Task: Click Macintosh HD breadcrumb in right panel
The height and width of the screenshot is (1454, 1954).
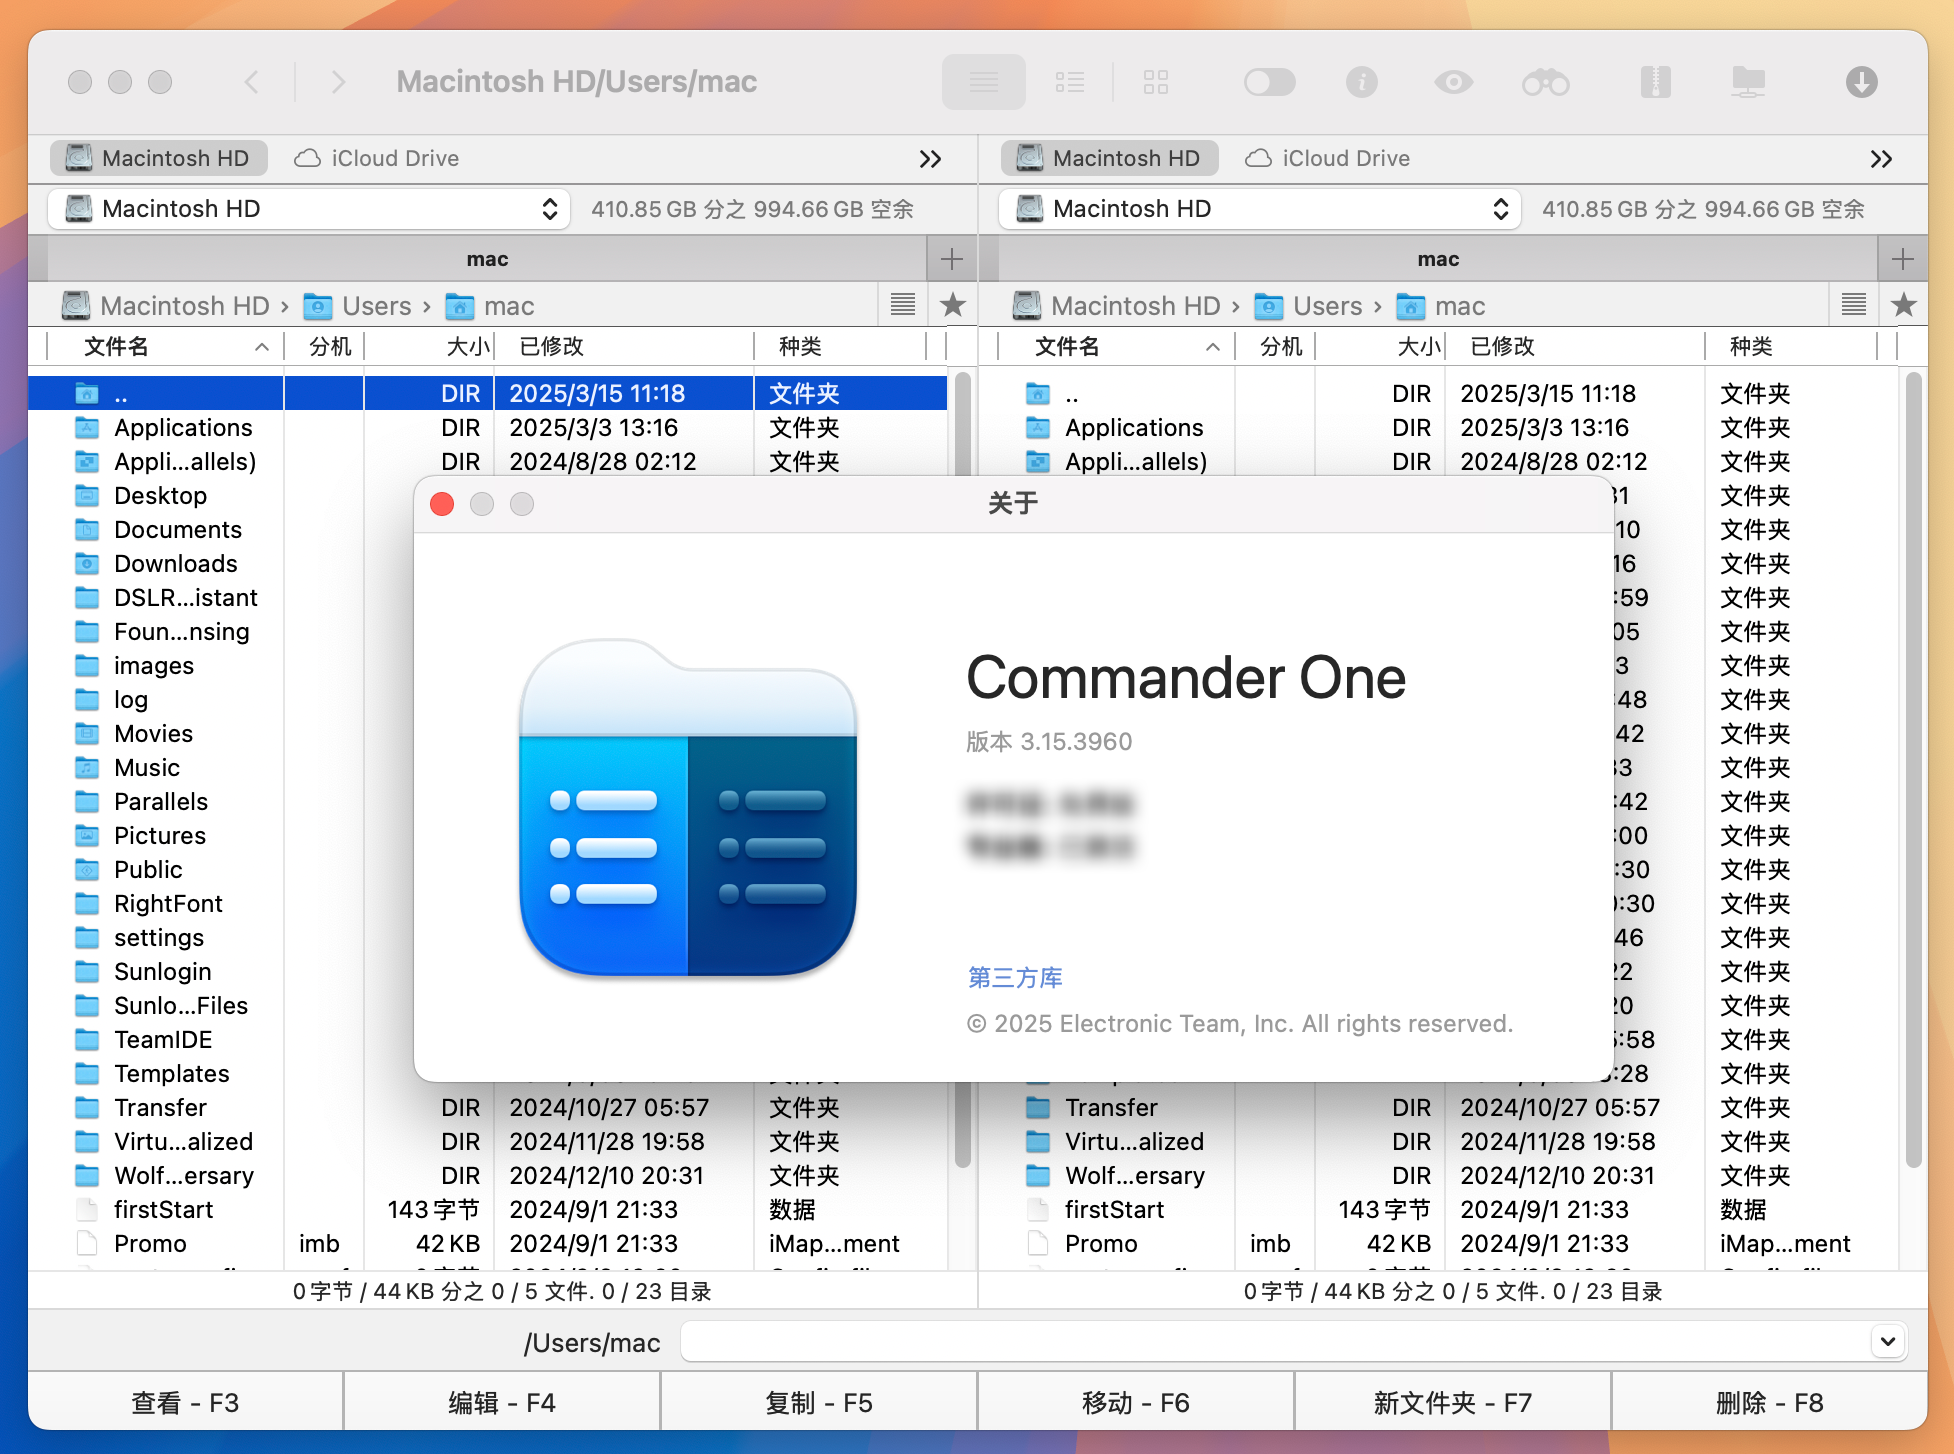Action: [x=1119, y=306]
